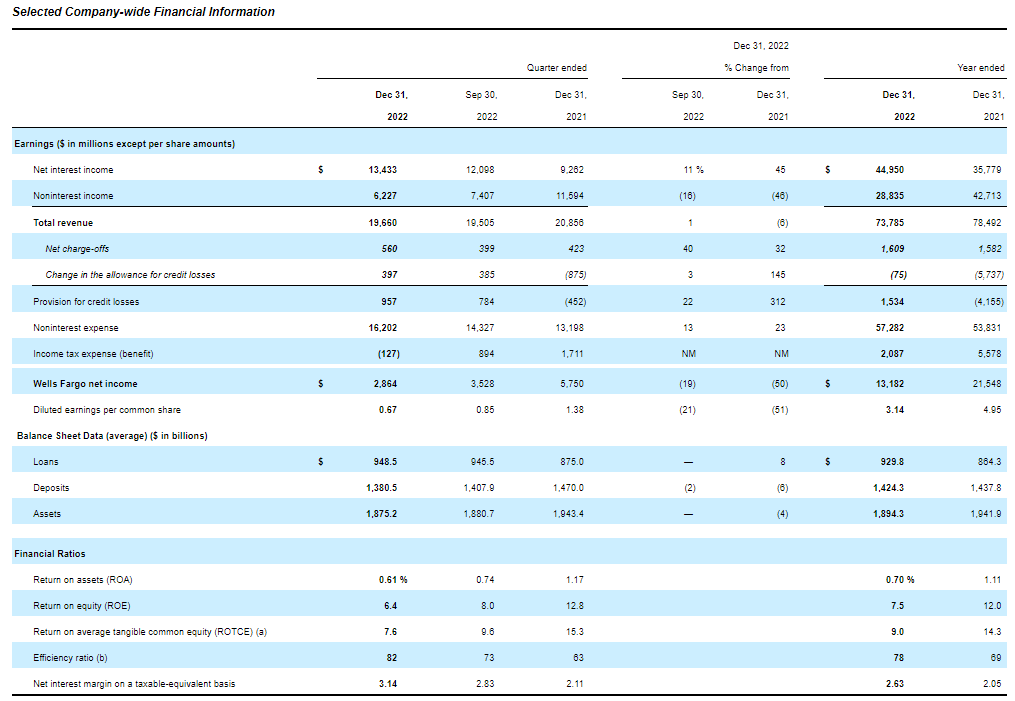1015x701 pixels.
Task: Click the "Total revenue" row label
Action: pos(63,223)
